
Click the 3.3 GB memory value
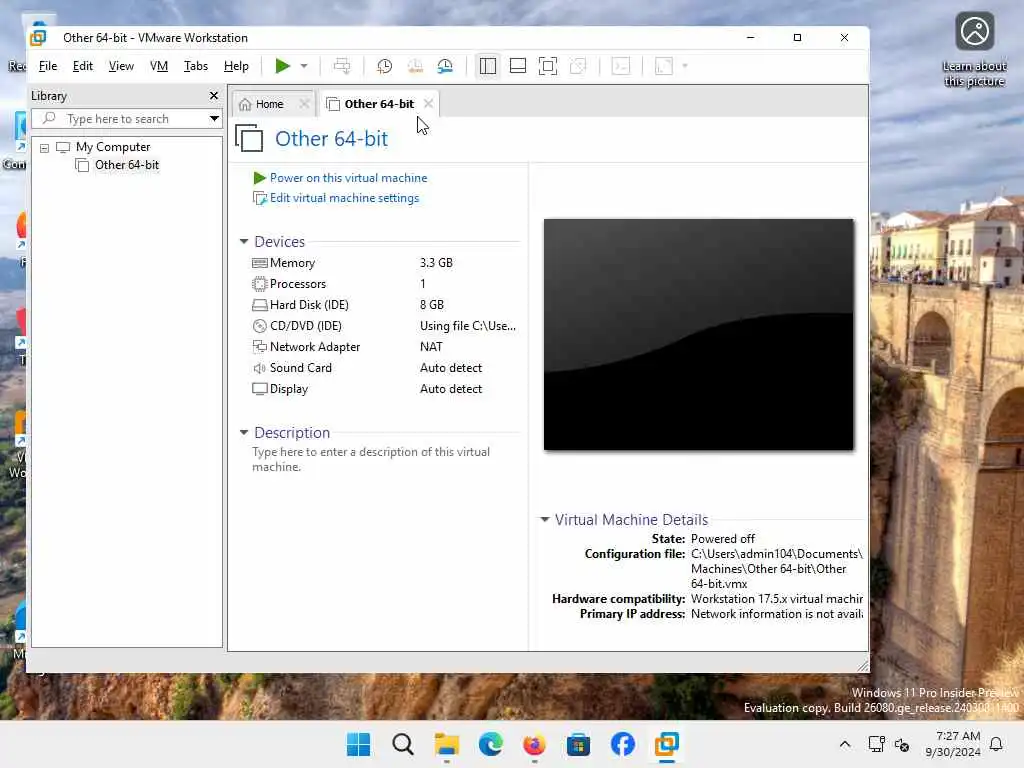coord(436,263)
